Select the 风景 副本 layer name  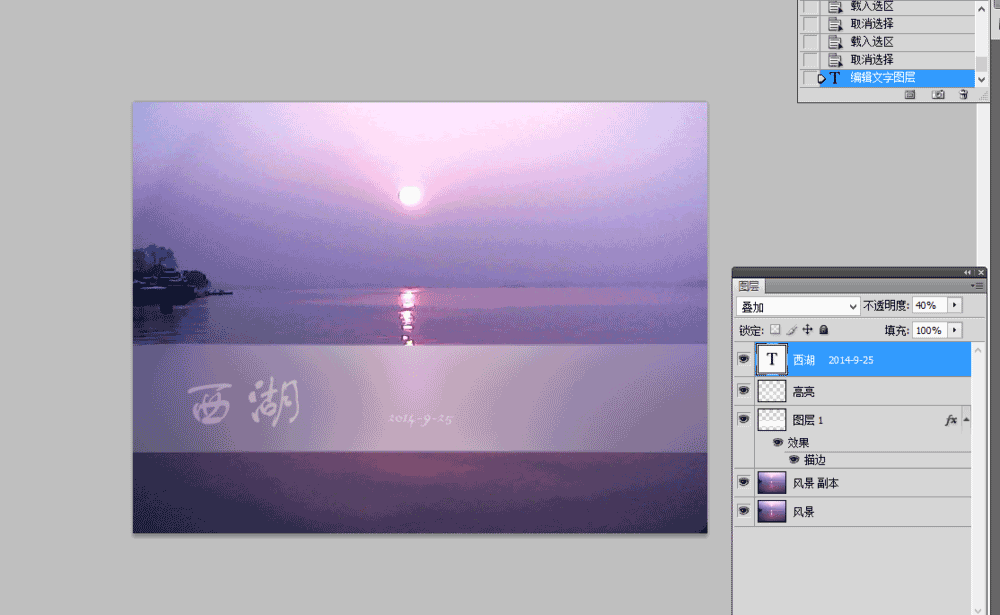(x=816, y=484)
